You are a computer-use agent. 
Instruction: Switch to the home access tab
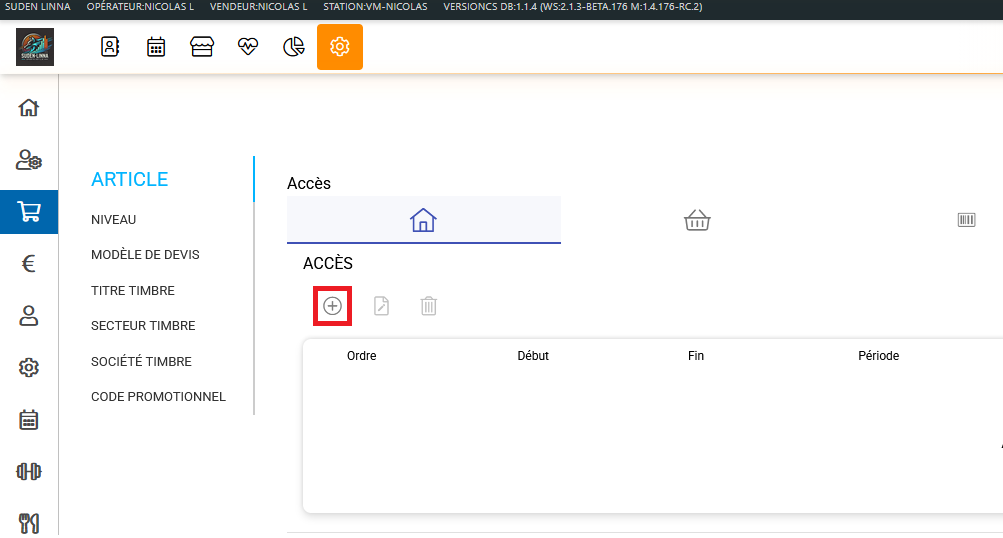pyautogui.click(x=423, y=220)
